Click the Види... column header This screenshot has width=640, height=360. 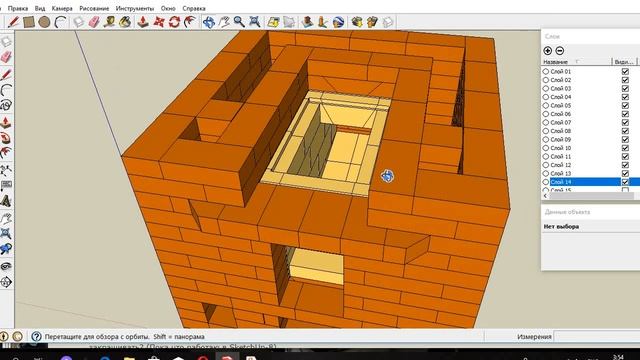(x=624, y=62)
